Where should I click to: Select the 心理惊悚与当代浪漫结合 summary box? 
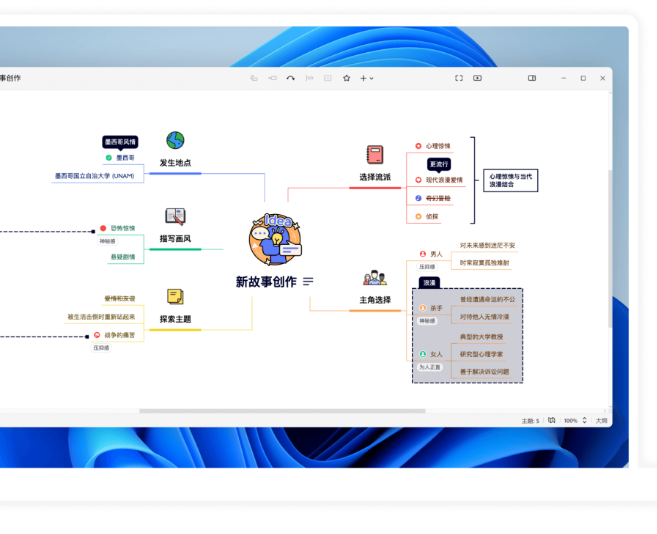tap(510, 180)
